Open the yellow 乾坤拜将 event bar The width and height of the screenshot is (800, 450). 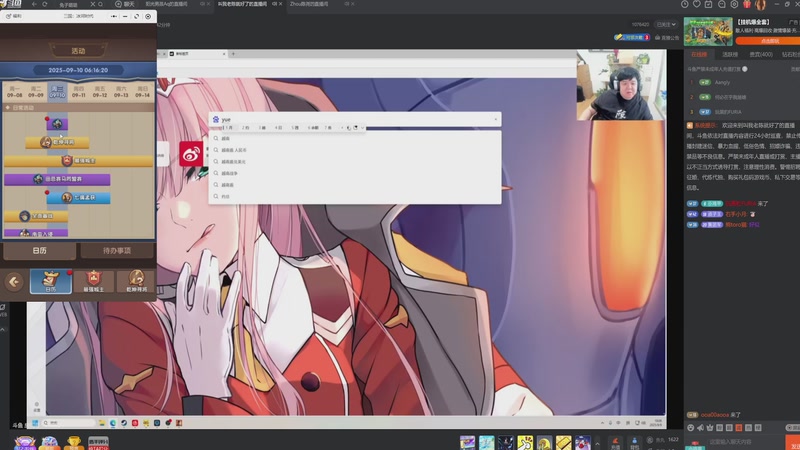click(x=57, y=142)
